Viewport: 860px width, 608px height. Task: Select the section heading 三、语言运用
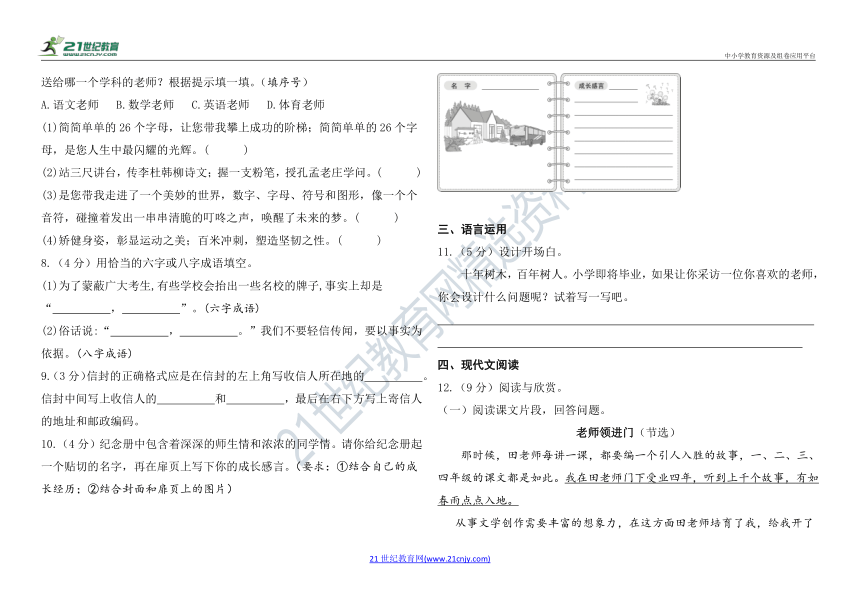click(x=472, y=229)
